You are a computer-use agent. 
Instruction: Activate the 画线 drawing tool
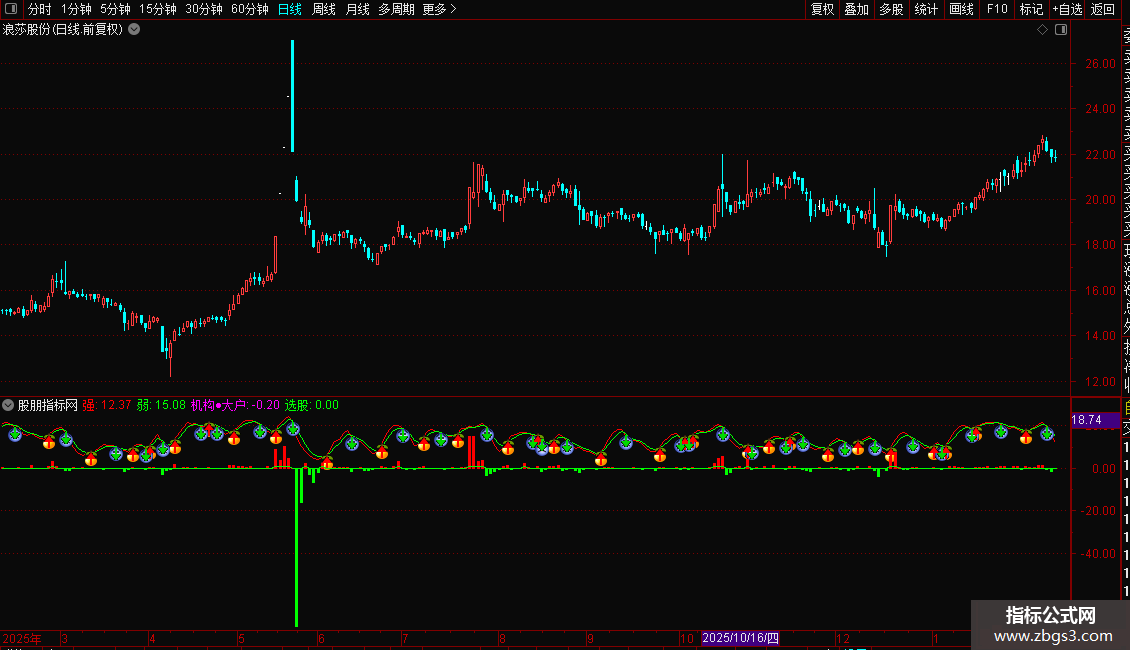(961, 9)
